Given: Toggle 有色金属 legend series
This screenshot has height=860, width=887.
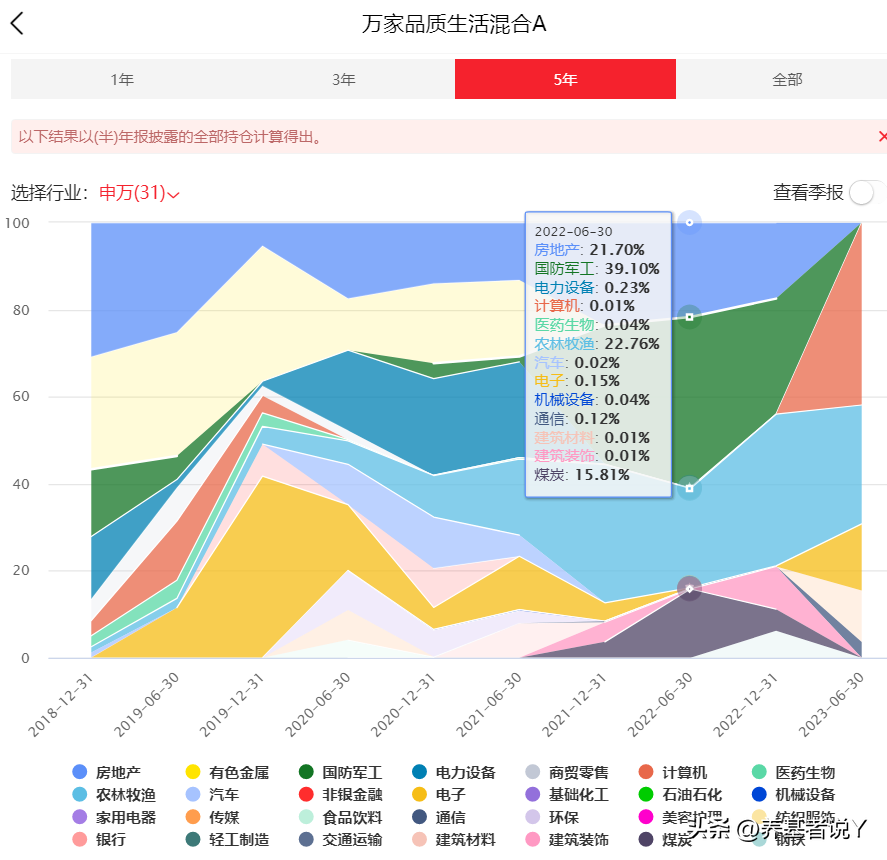Looking at the screenshot, I should (227, 772).
